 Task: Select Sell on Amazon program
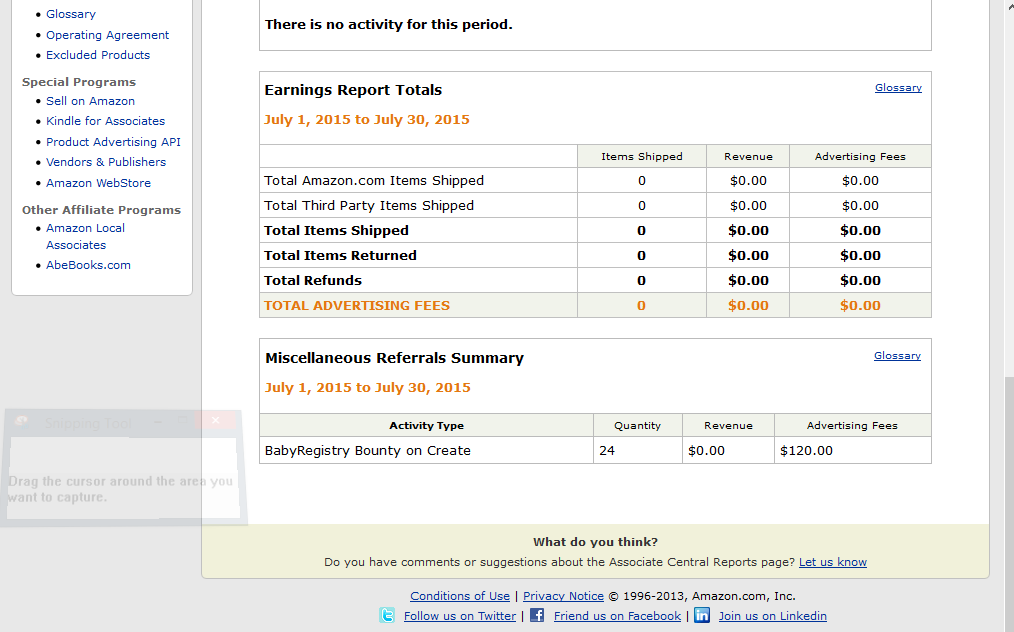pos(90,101)
